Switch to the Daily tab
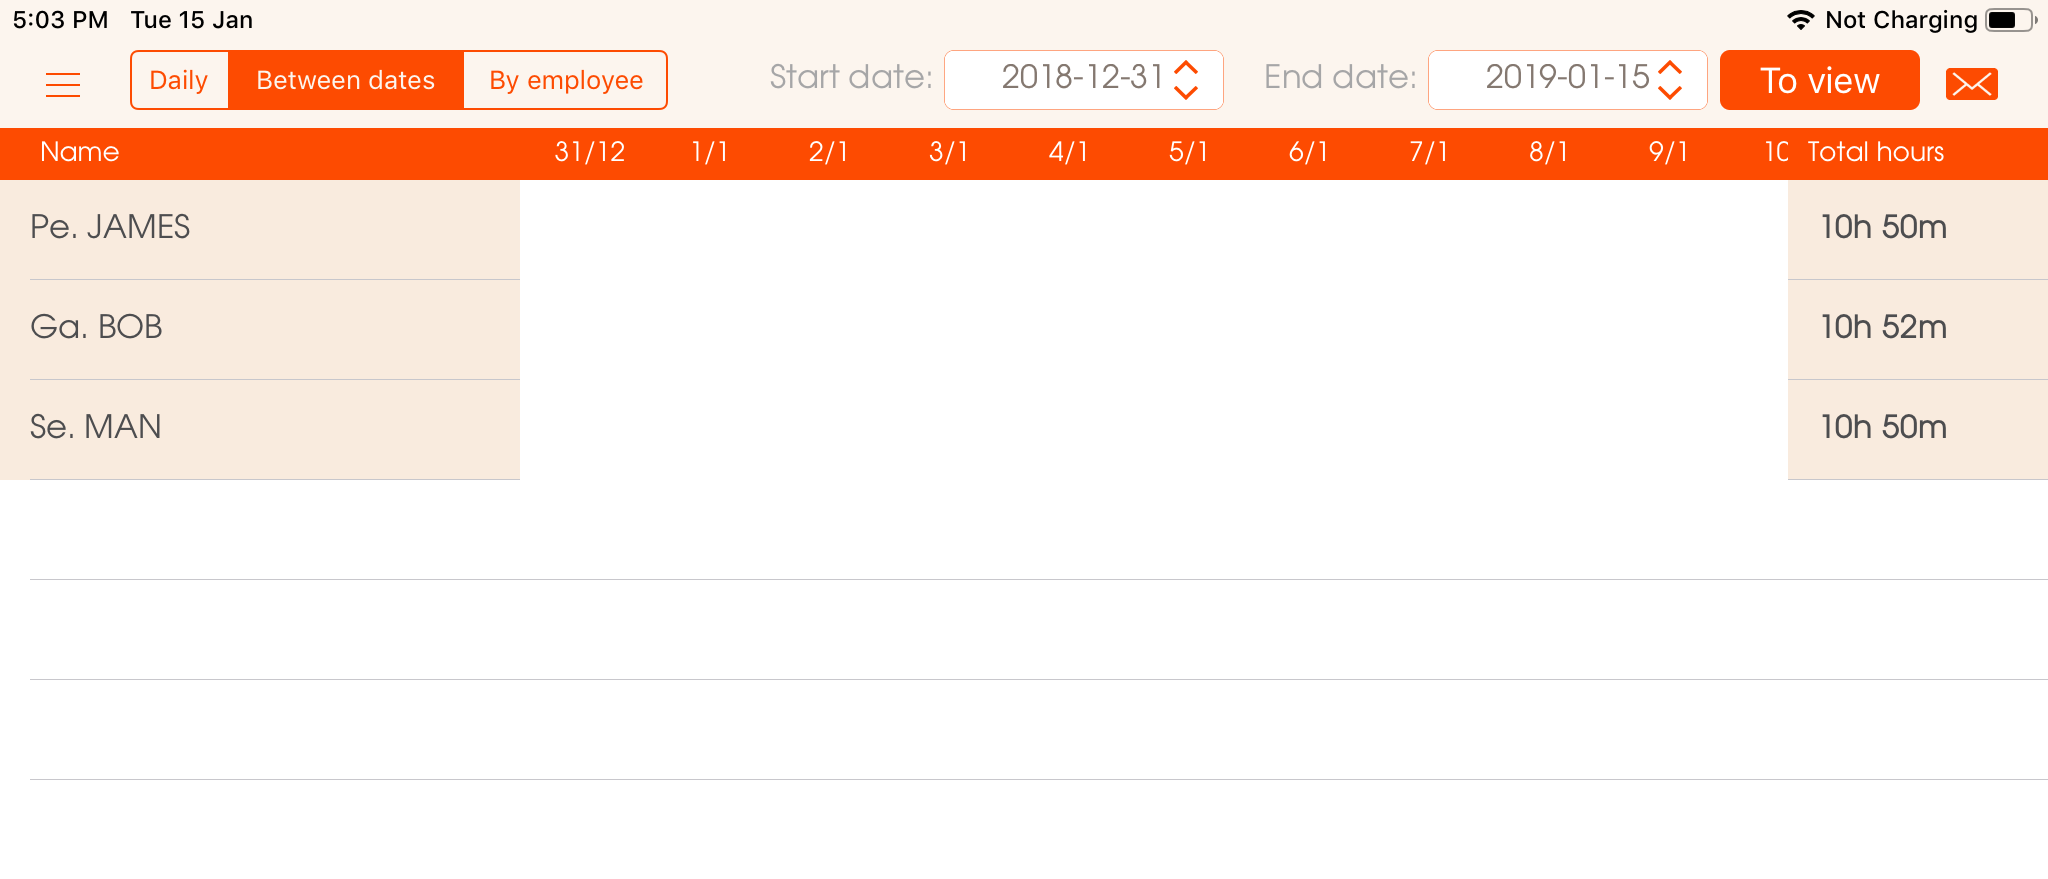 coord(179,80)
